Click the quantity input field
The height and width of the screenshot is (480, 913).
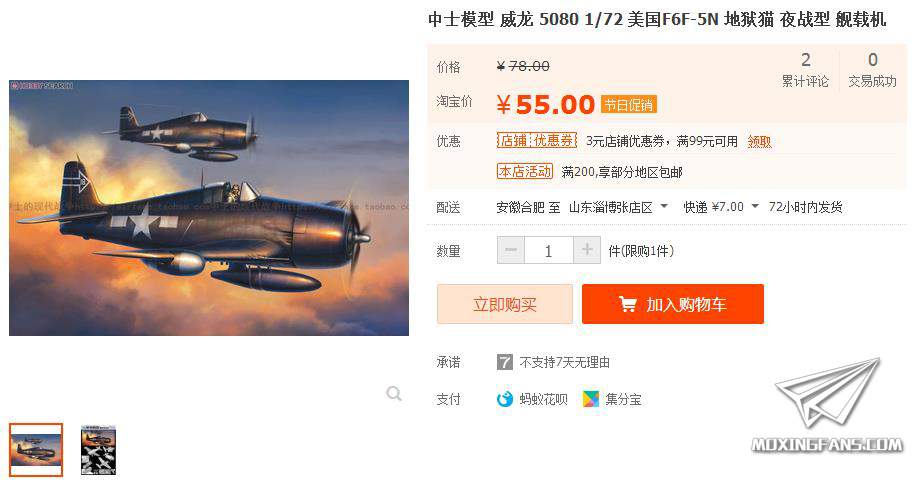tap(548, 250)
